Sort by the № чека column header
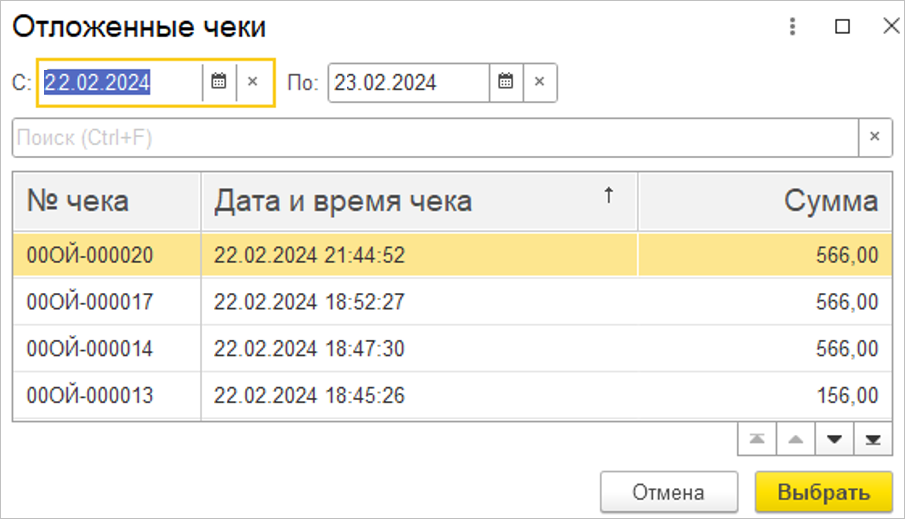The image size is (905, 519). click(x=107, y=201)
